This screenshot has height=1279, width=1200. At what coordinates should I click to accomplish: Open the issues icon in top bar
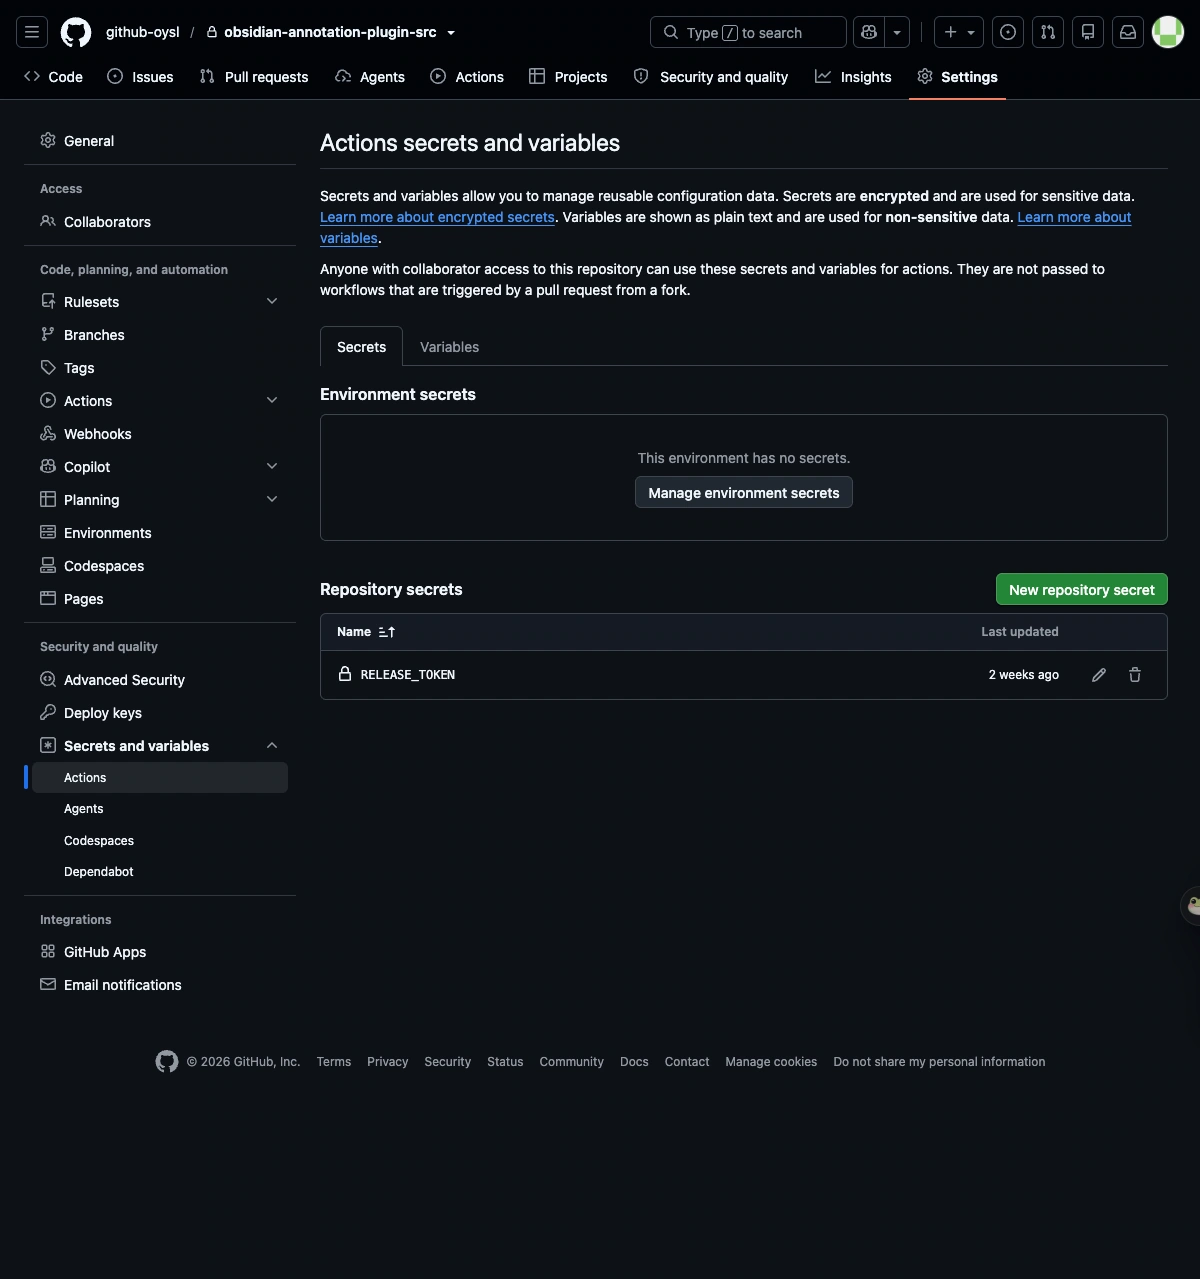coord(1008,32)
